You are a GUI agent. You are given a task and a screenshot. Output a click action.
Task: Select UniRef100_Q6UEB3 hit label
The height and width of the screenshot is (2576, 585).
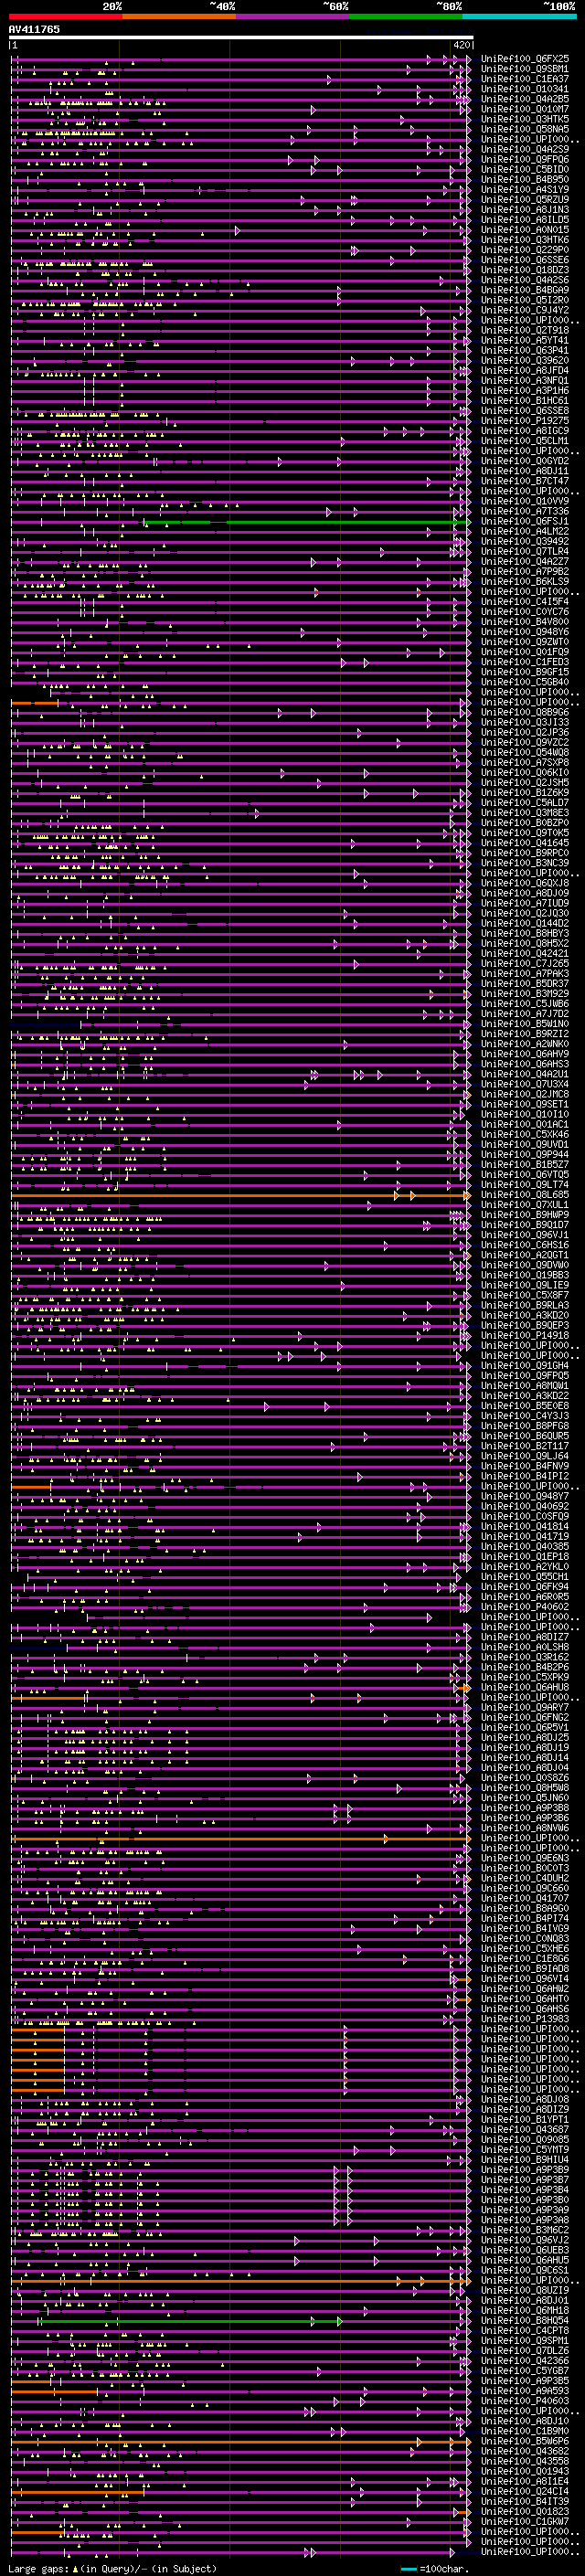(525, 2250)
